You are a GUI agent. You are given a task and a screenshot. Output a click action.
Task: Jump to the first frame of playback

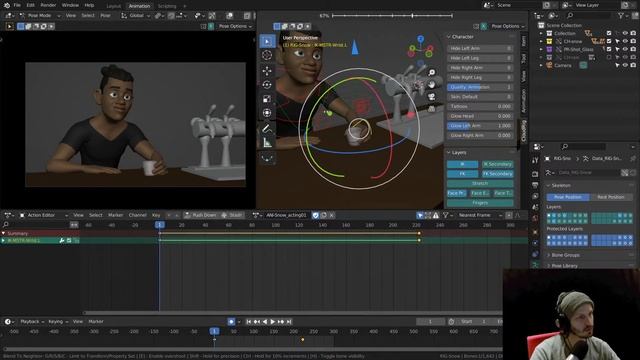pos(249,322)
